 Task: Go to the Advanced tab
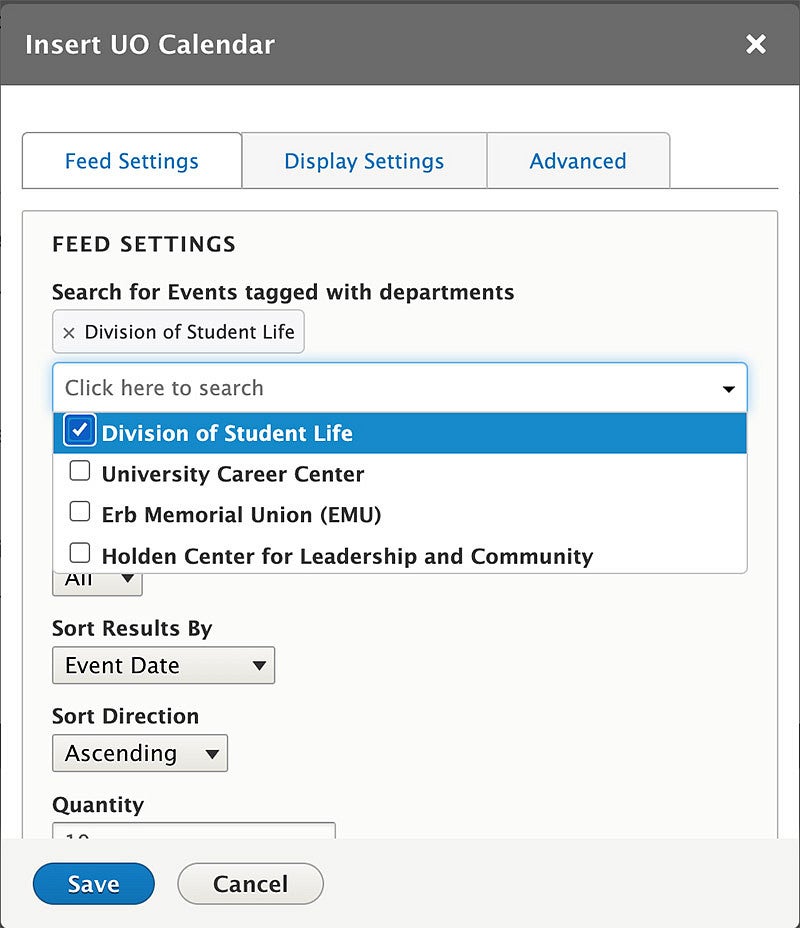(x=578, y=160)
